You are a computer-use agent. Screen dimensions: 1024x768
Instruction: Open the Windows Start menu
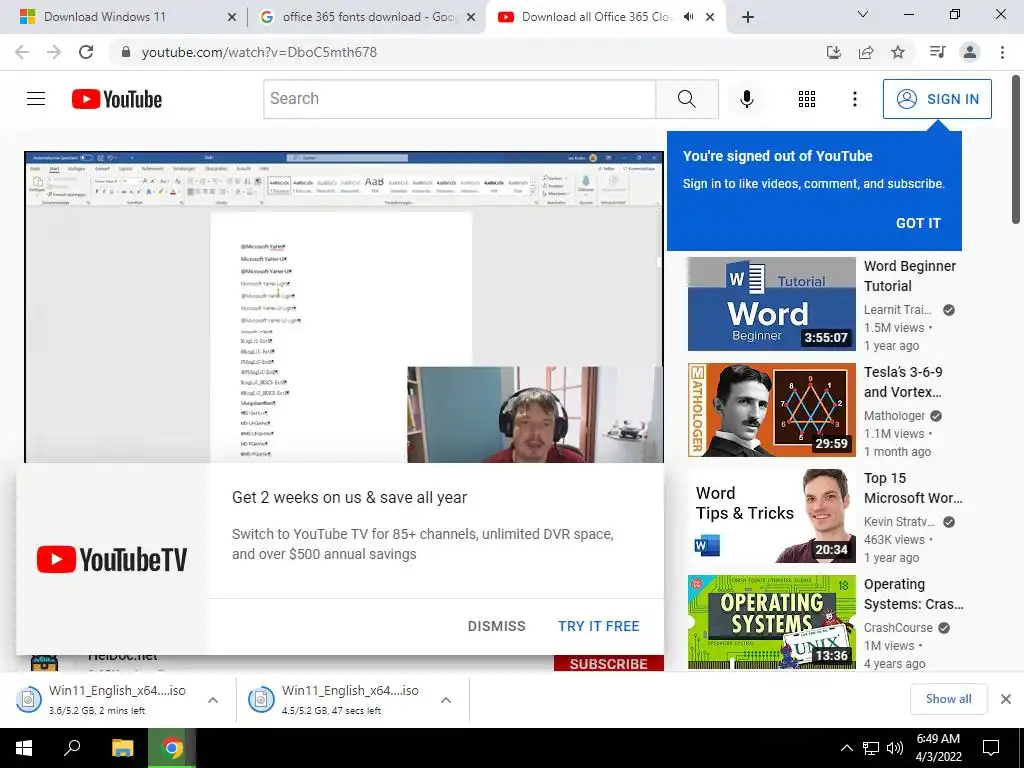(x=24, y=748)
